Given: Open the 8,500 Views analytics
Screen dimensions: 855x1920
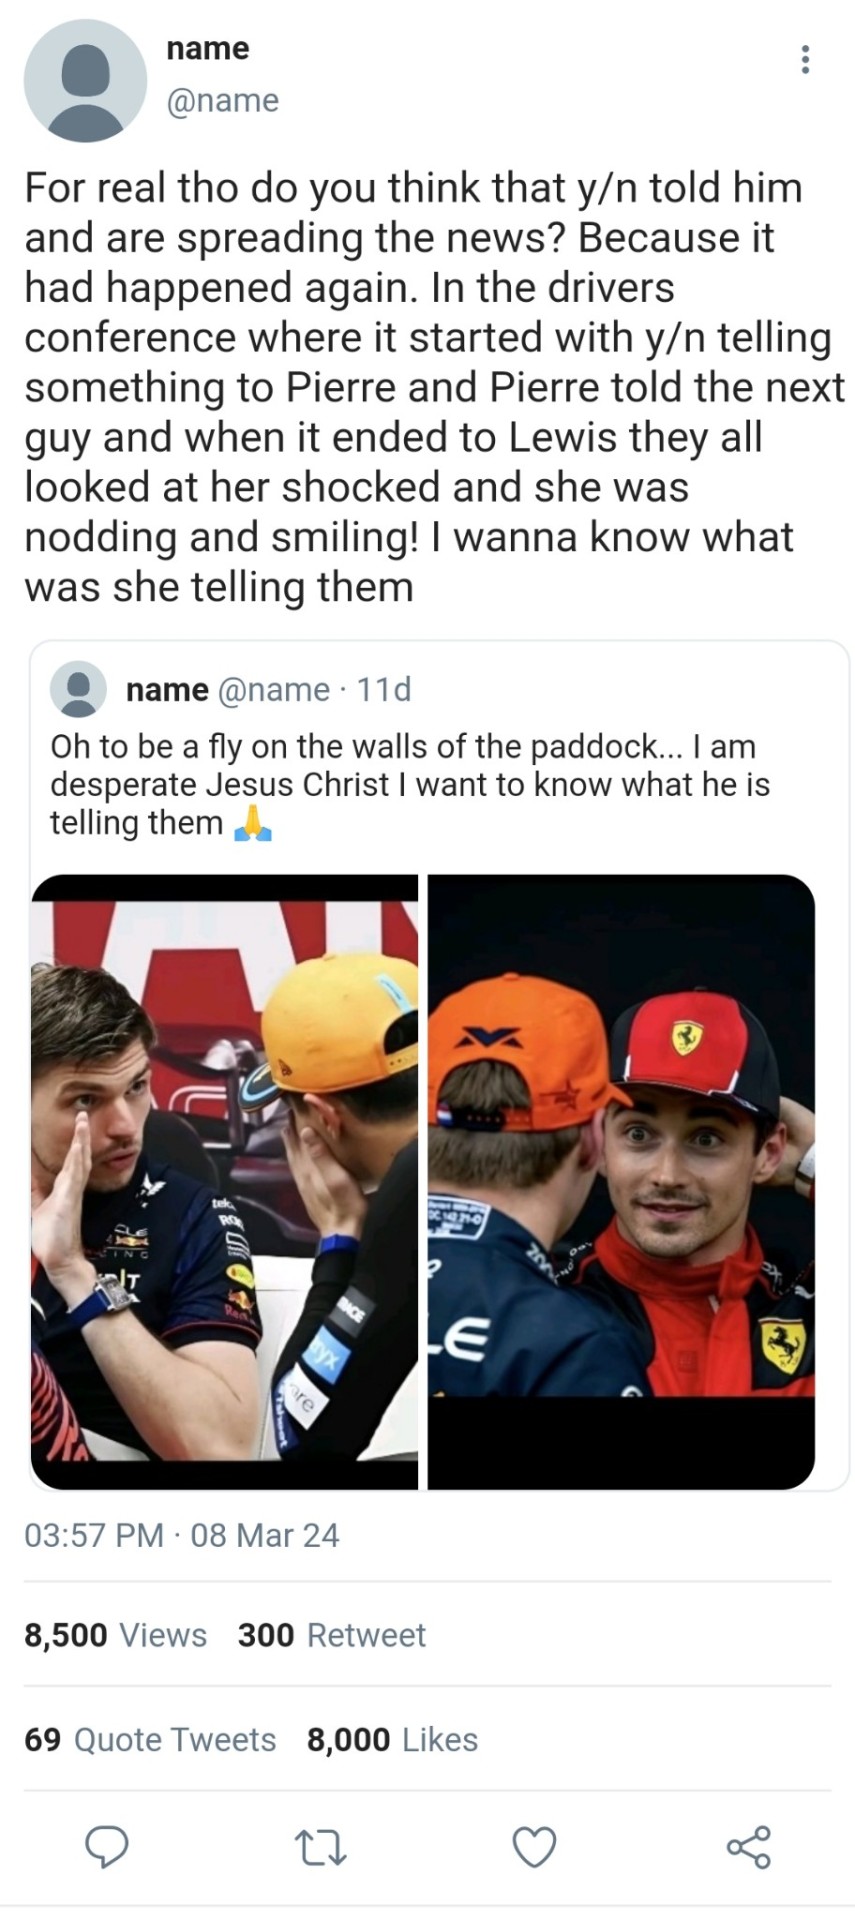Looking at the screenshot, I should click(x=115, y=1635).
